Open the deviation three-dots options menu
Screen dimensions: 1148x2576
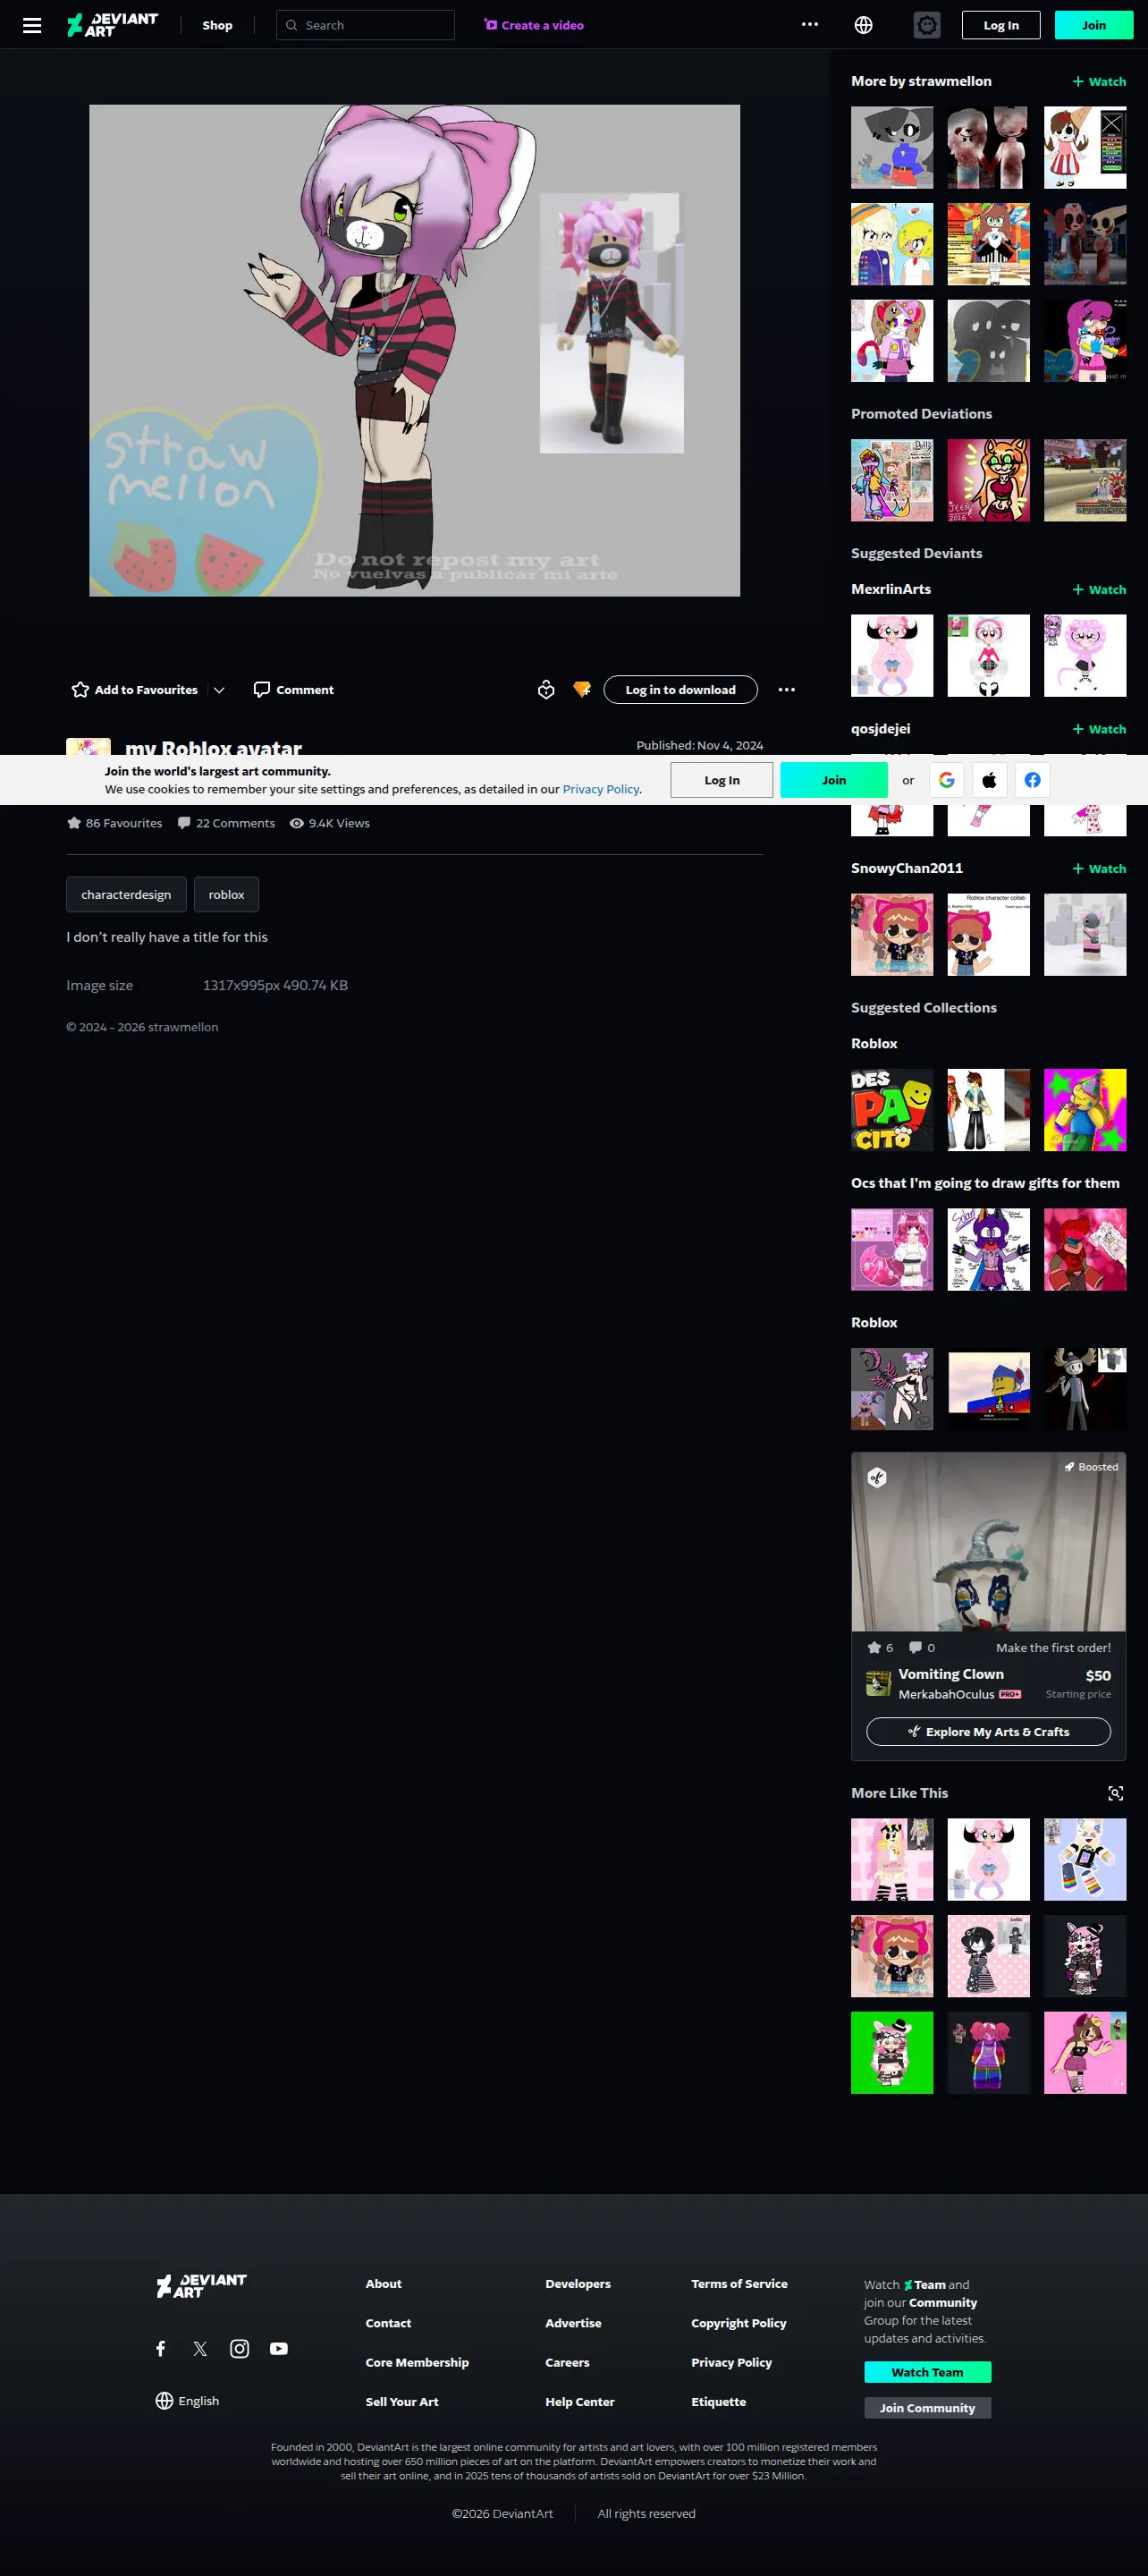(787, 690)
